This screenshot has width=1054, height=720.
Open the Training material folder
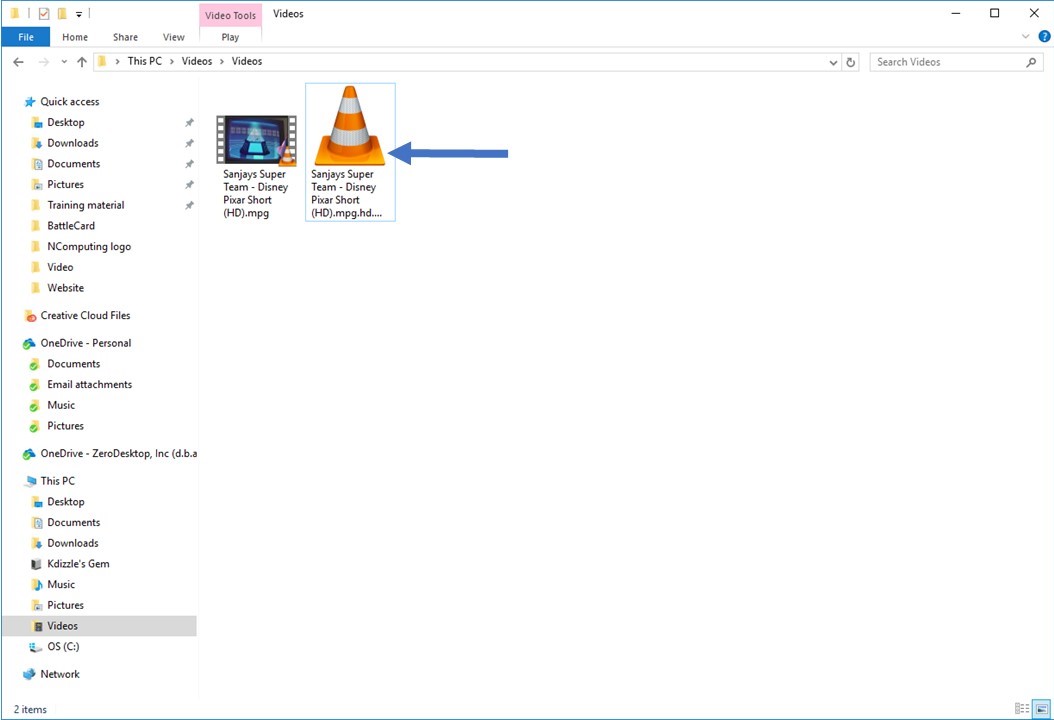[x=85, y=205]
